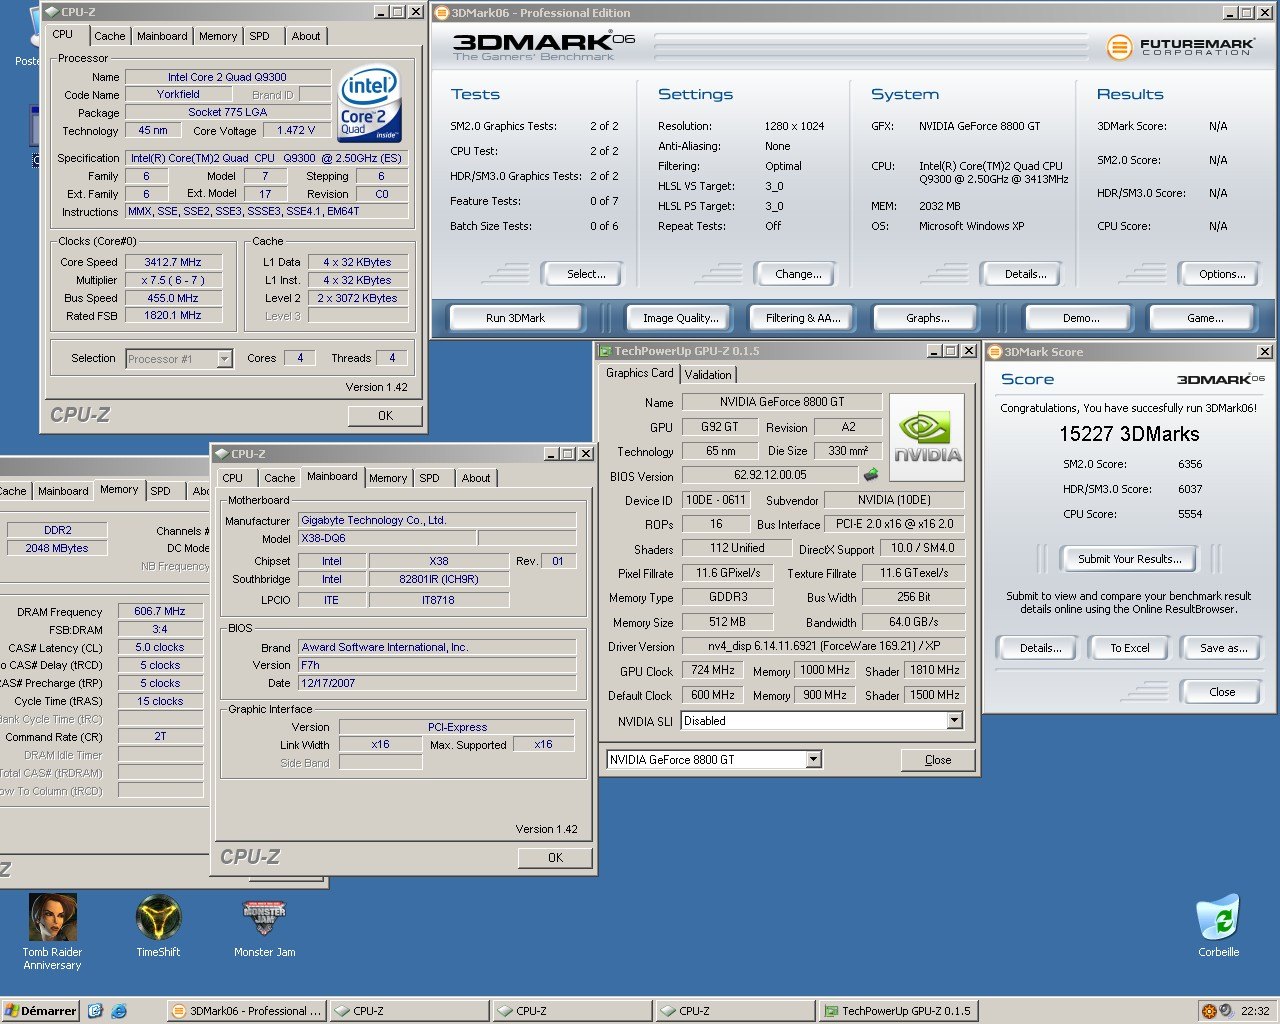Click the Gigabyte Technology manufacturer field

pyautogui.click(x=437, y=520)
